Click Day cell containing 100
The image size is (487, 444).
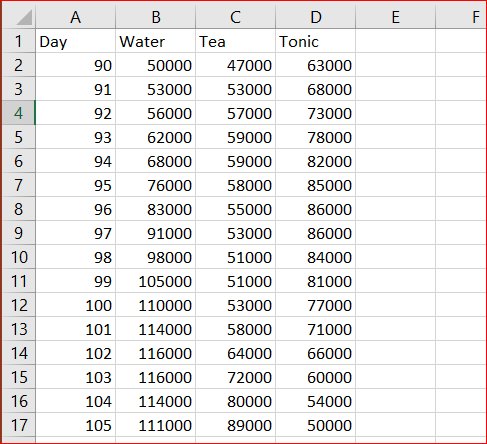(75, 305)
